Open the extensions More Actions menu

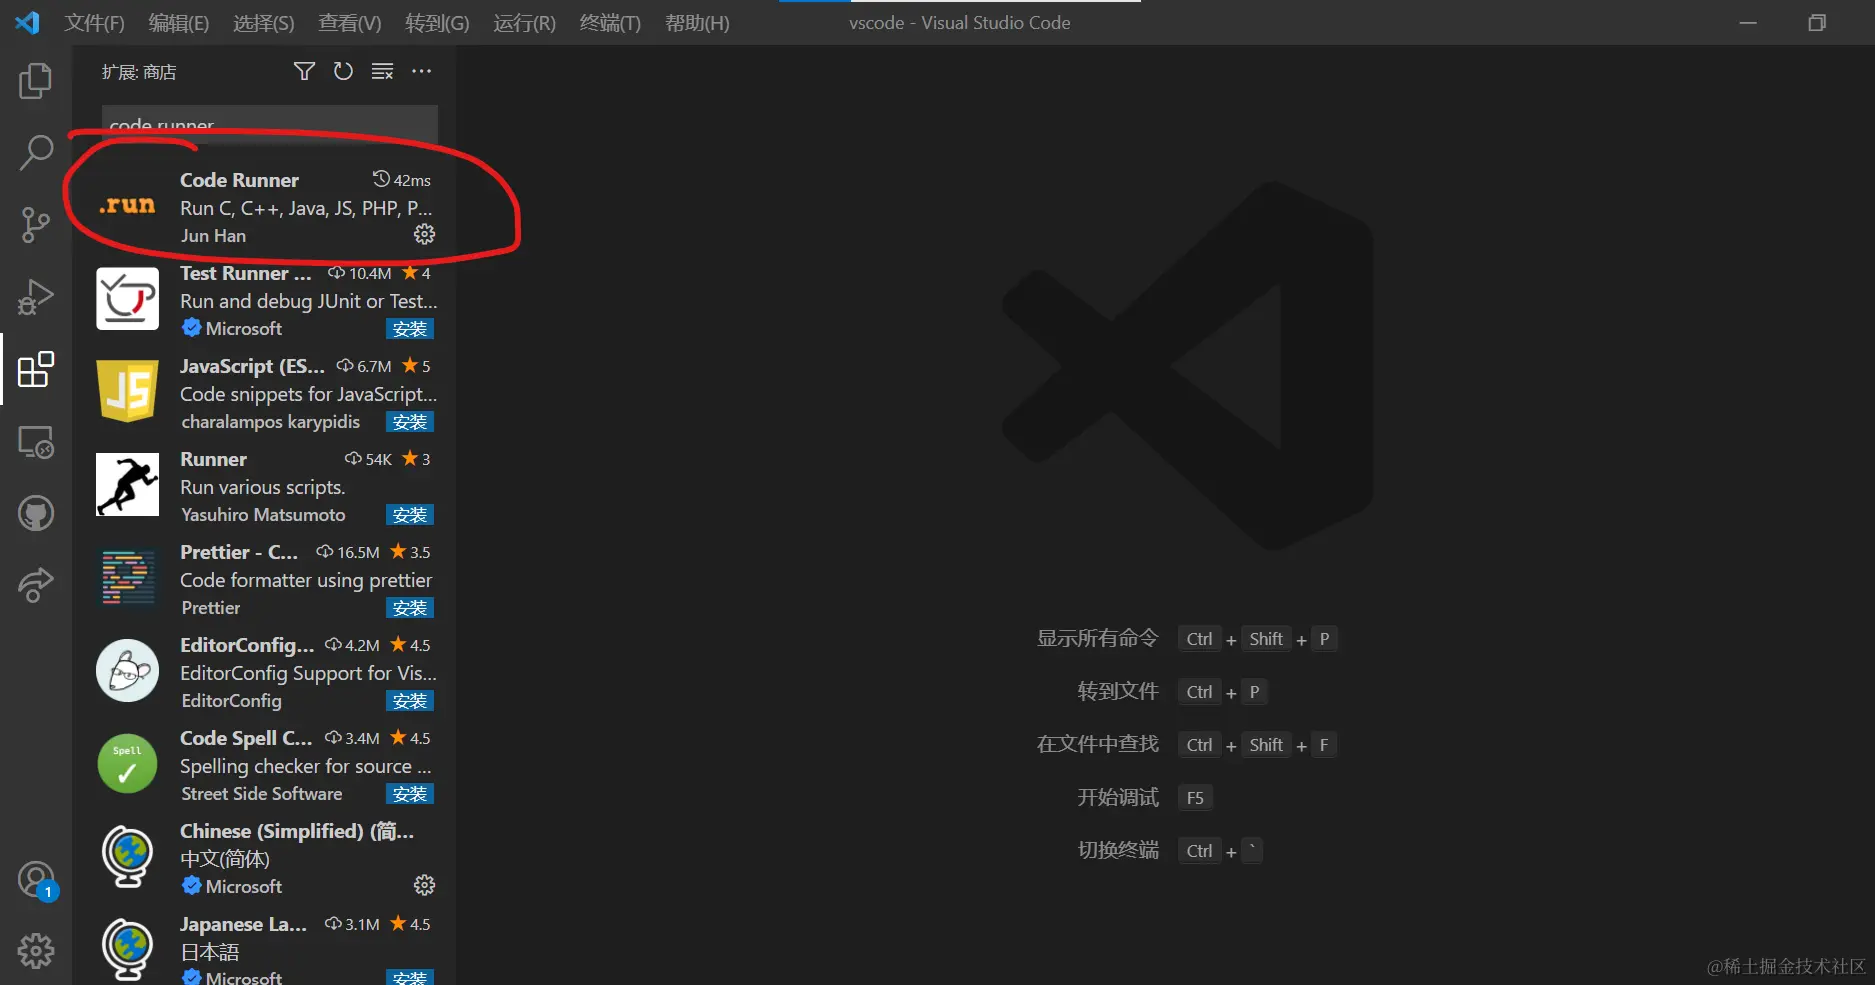click(x=421, y=71)
